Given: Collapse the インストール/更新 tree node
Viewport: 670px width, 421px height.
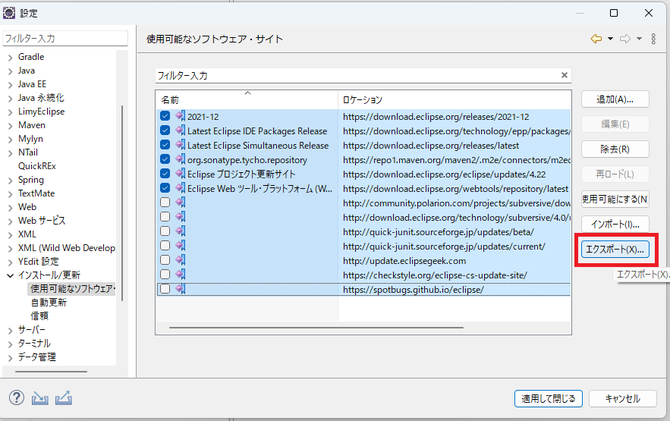Looking at the screenshot, I should tap(10, 276).
